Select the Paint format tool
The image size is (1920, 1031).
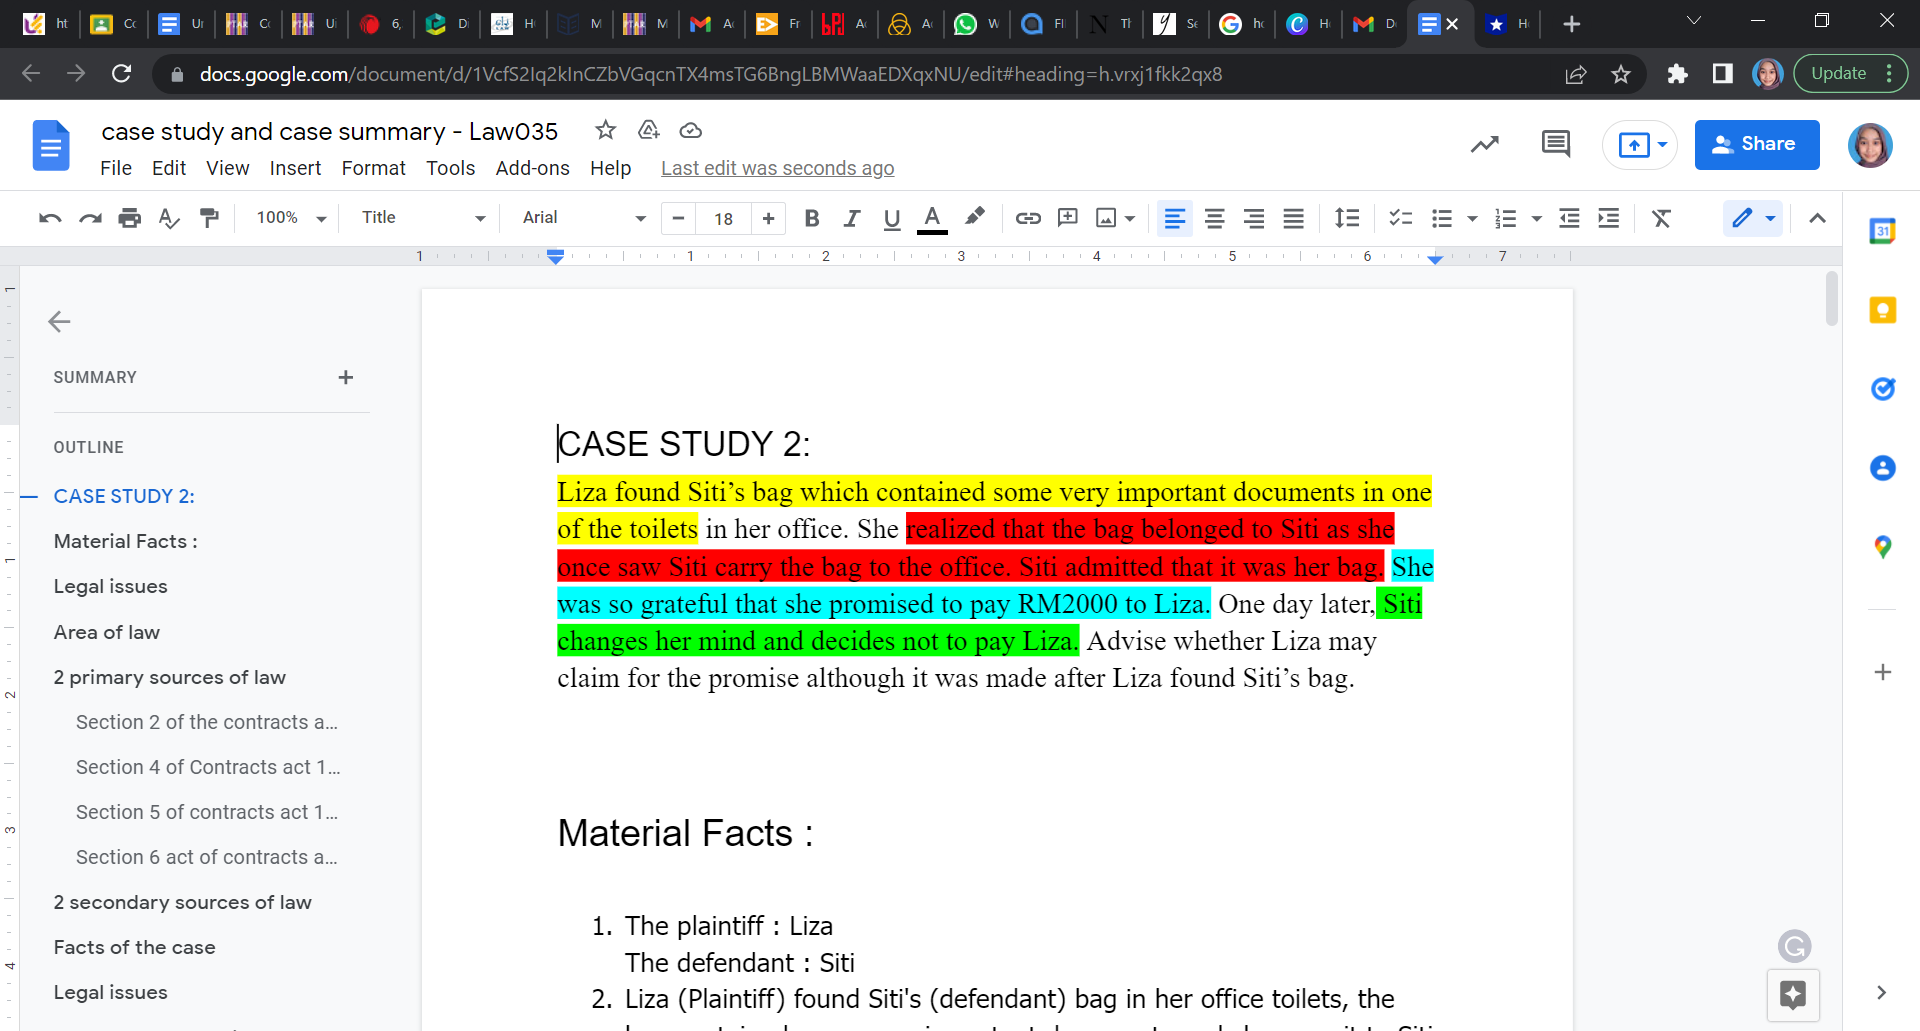[209, 218]
